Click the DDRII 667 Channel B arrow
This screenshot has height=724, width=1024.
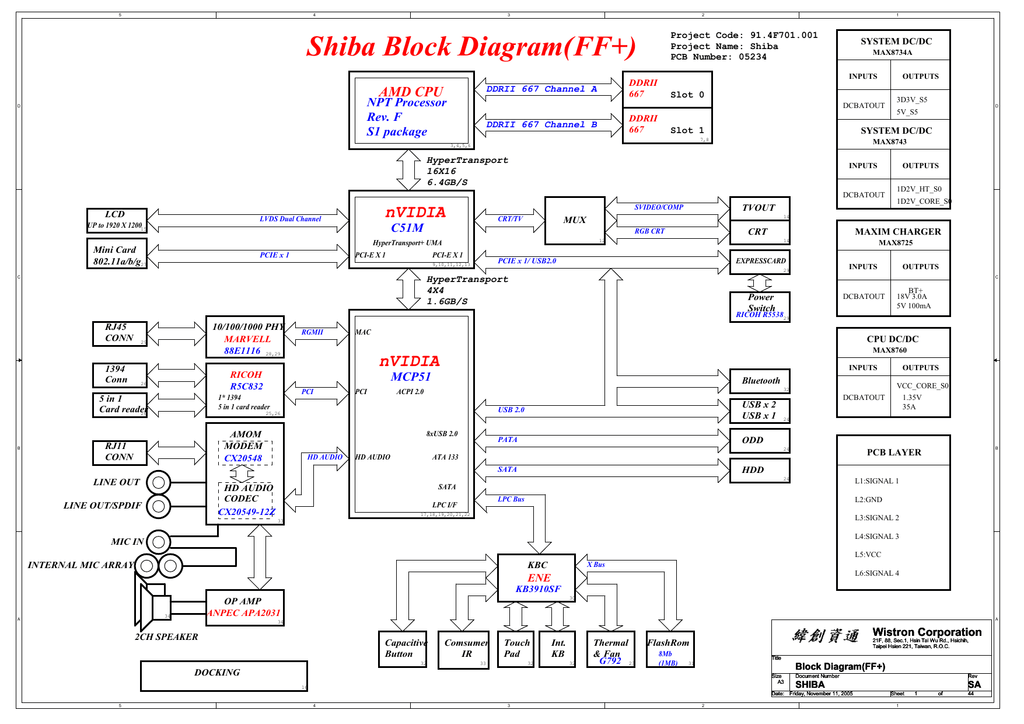[549, 125]
